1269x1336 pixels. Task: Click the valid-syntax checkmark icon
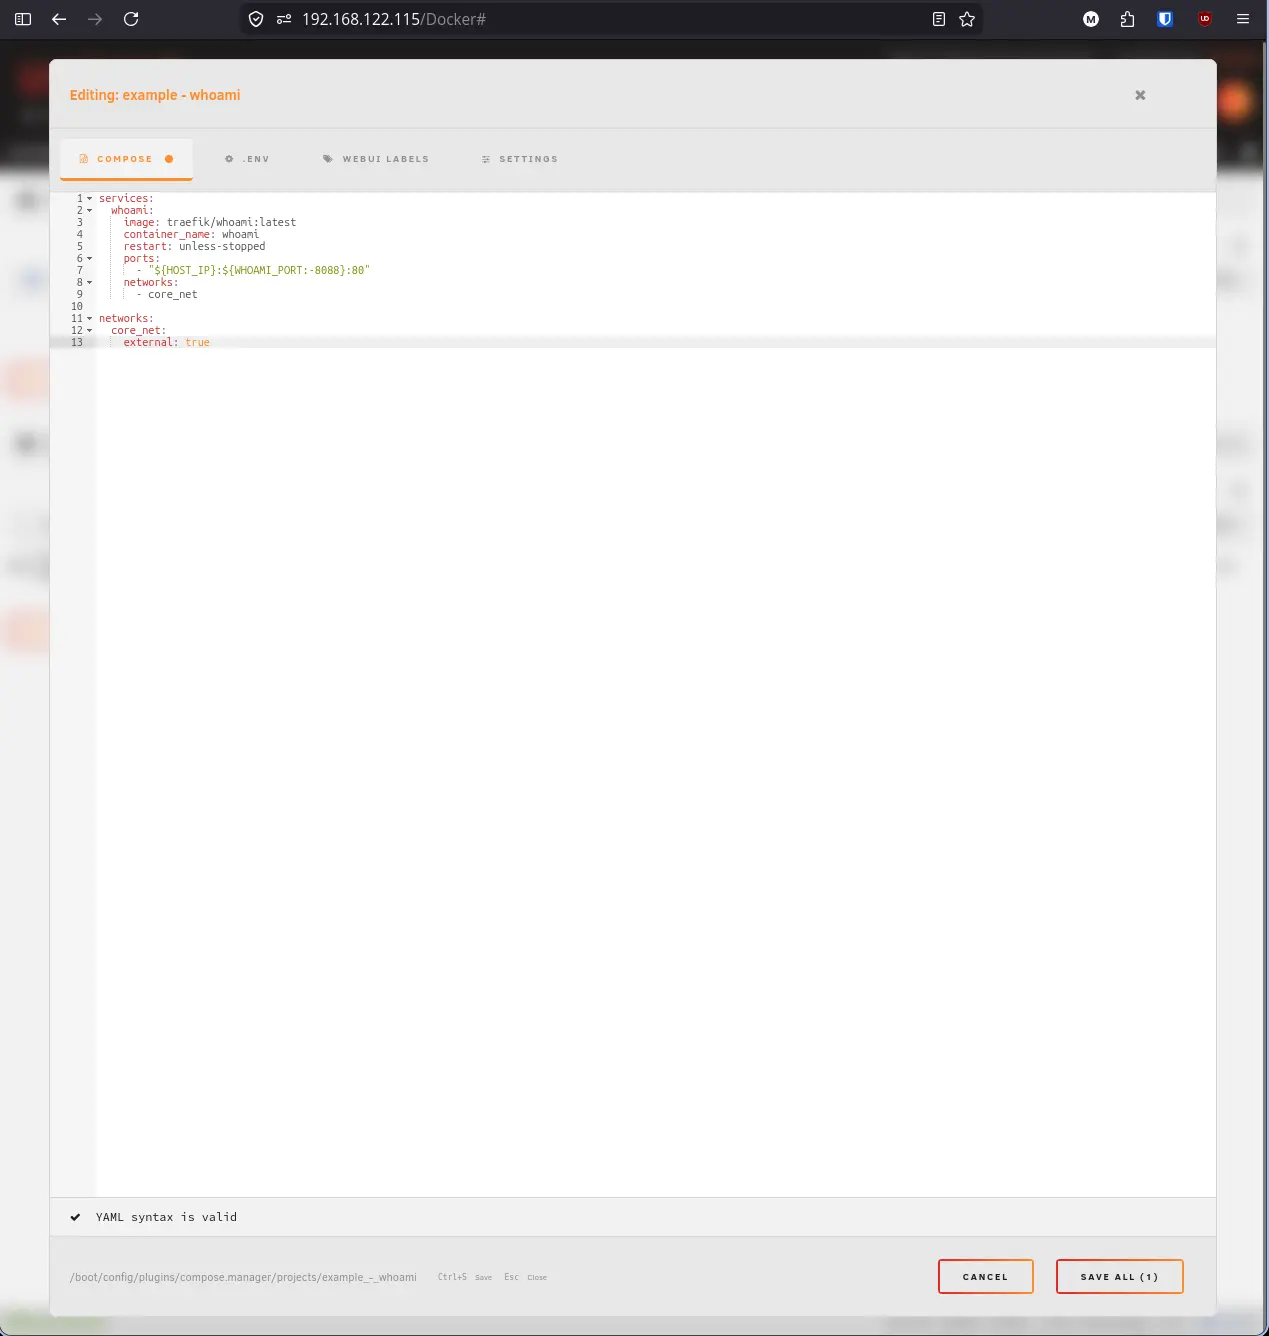tap(75, 1217)
